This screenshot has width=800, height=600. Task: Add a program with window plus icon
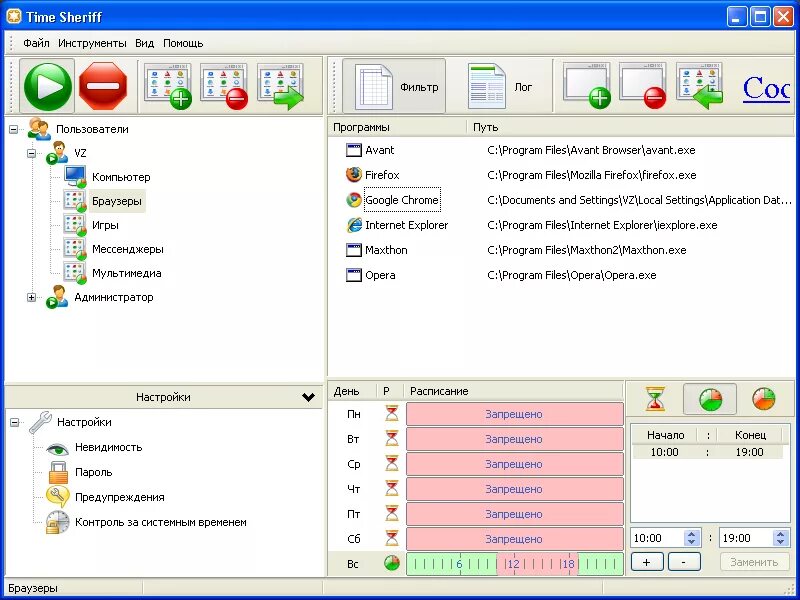click(x=587, y=86)
